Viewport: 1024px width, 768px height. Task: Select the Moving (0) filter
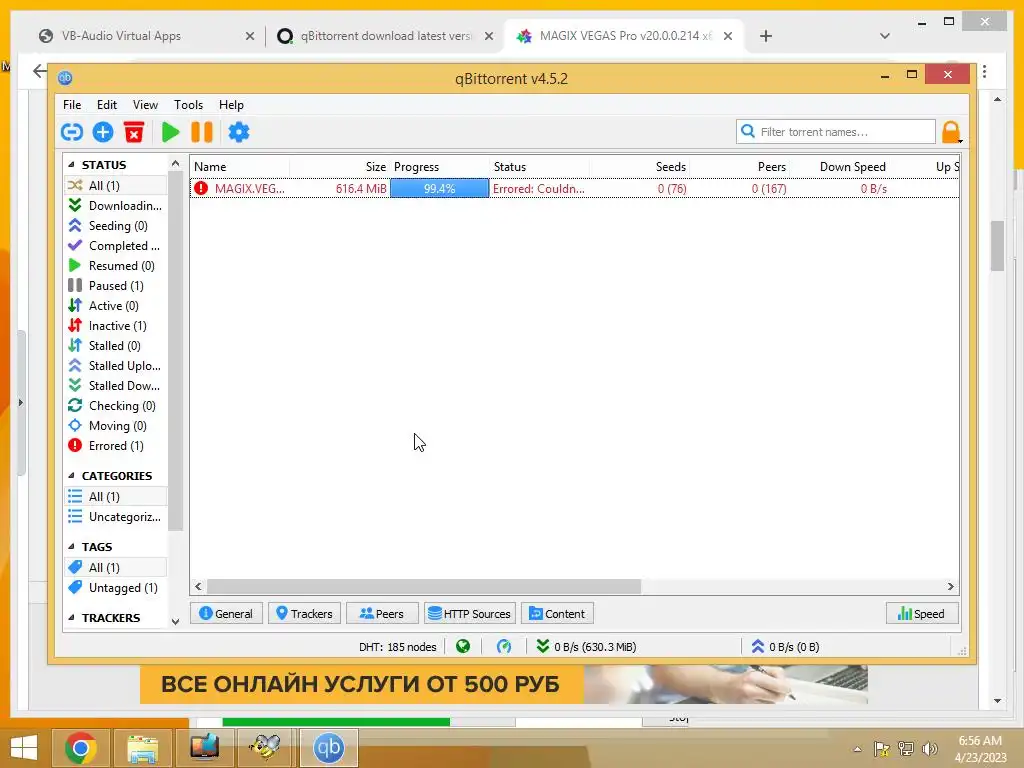click(116, 426)
